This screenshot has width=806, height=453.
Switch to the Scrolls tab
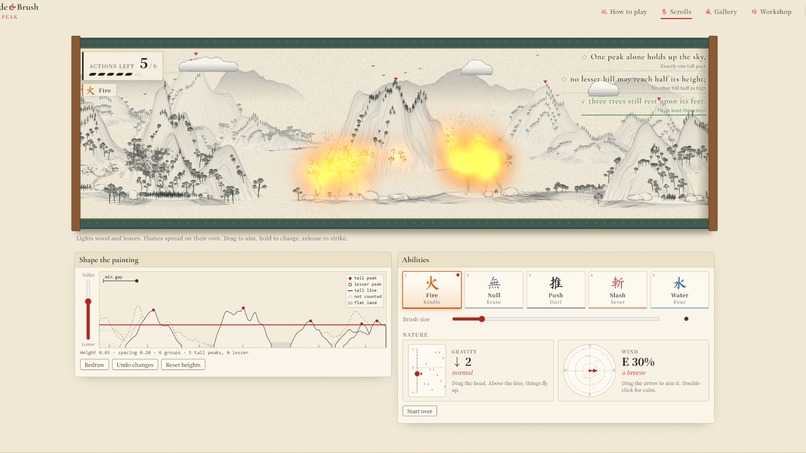tap(676, 12)
